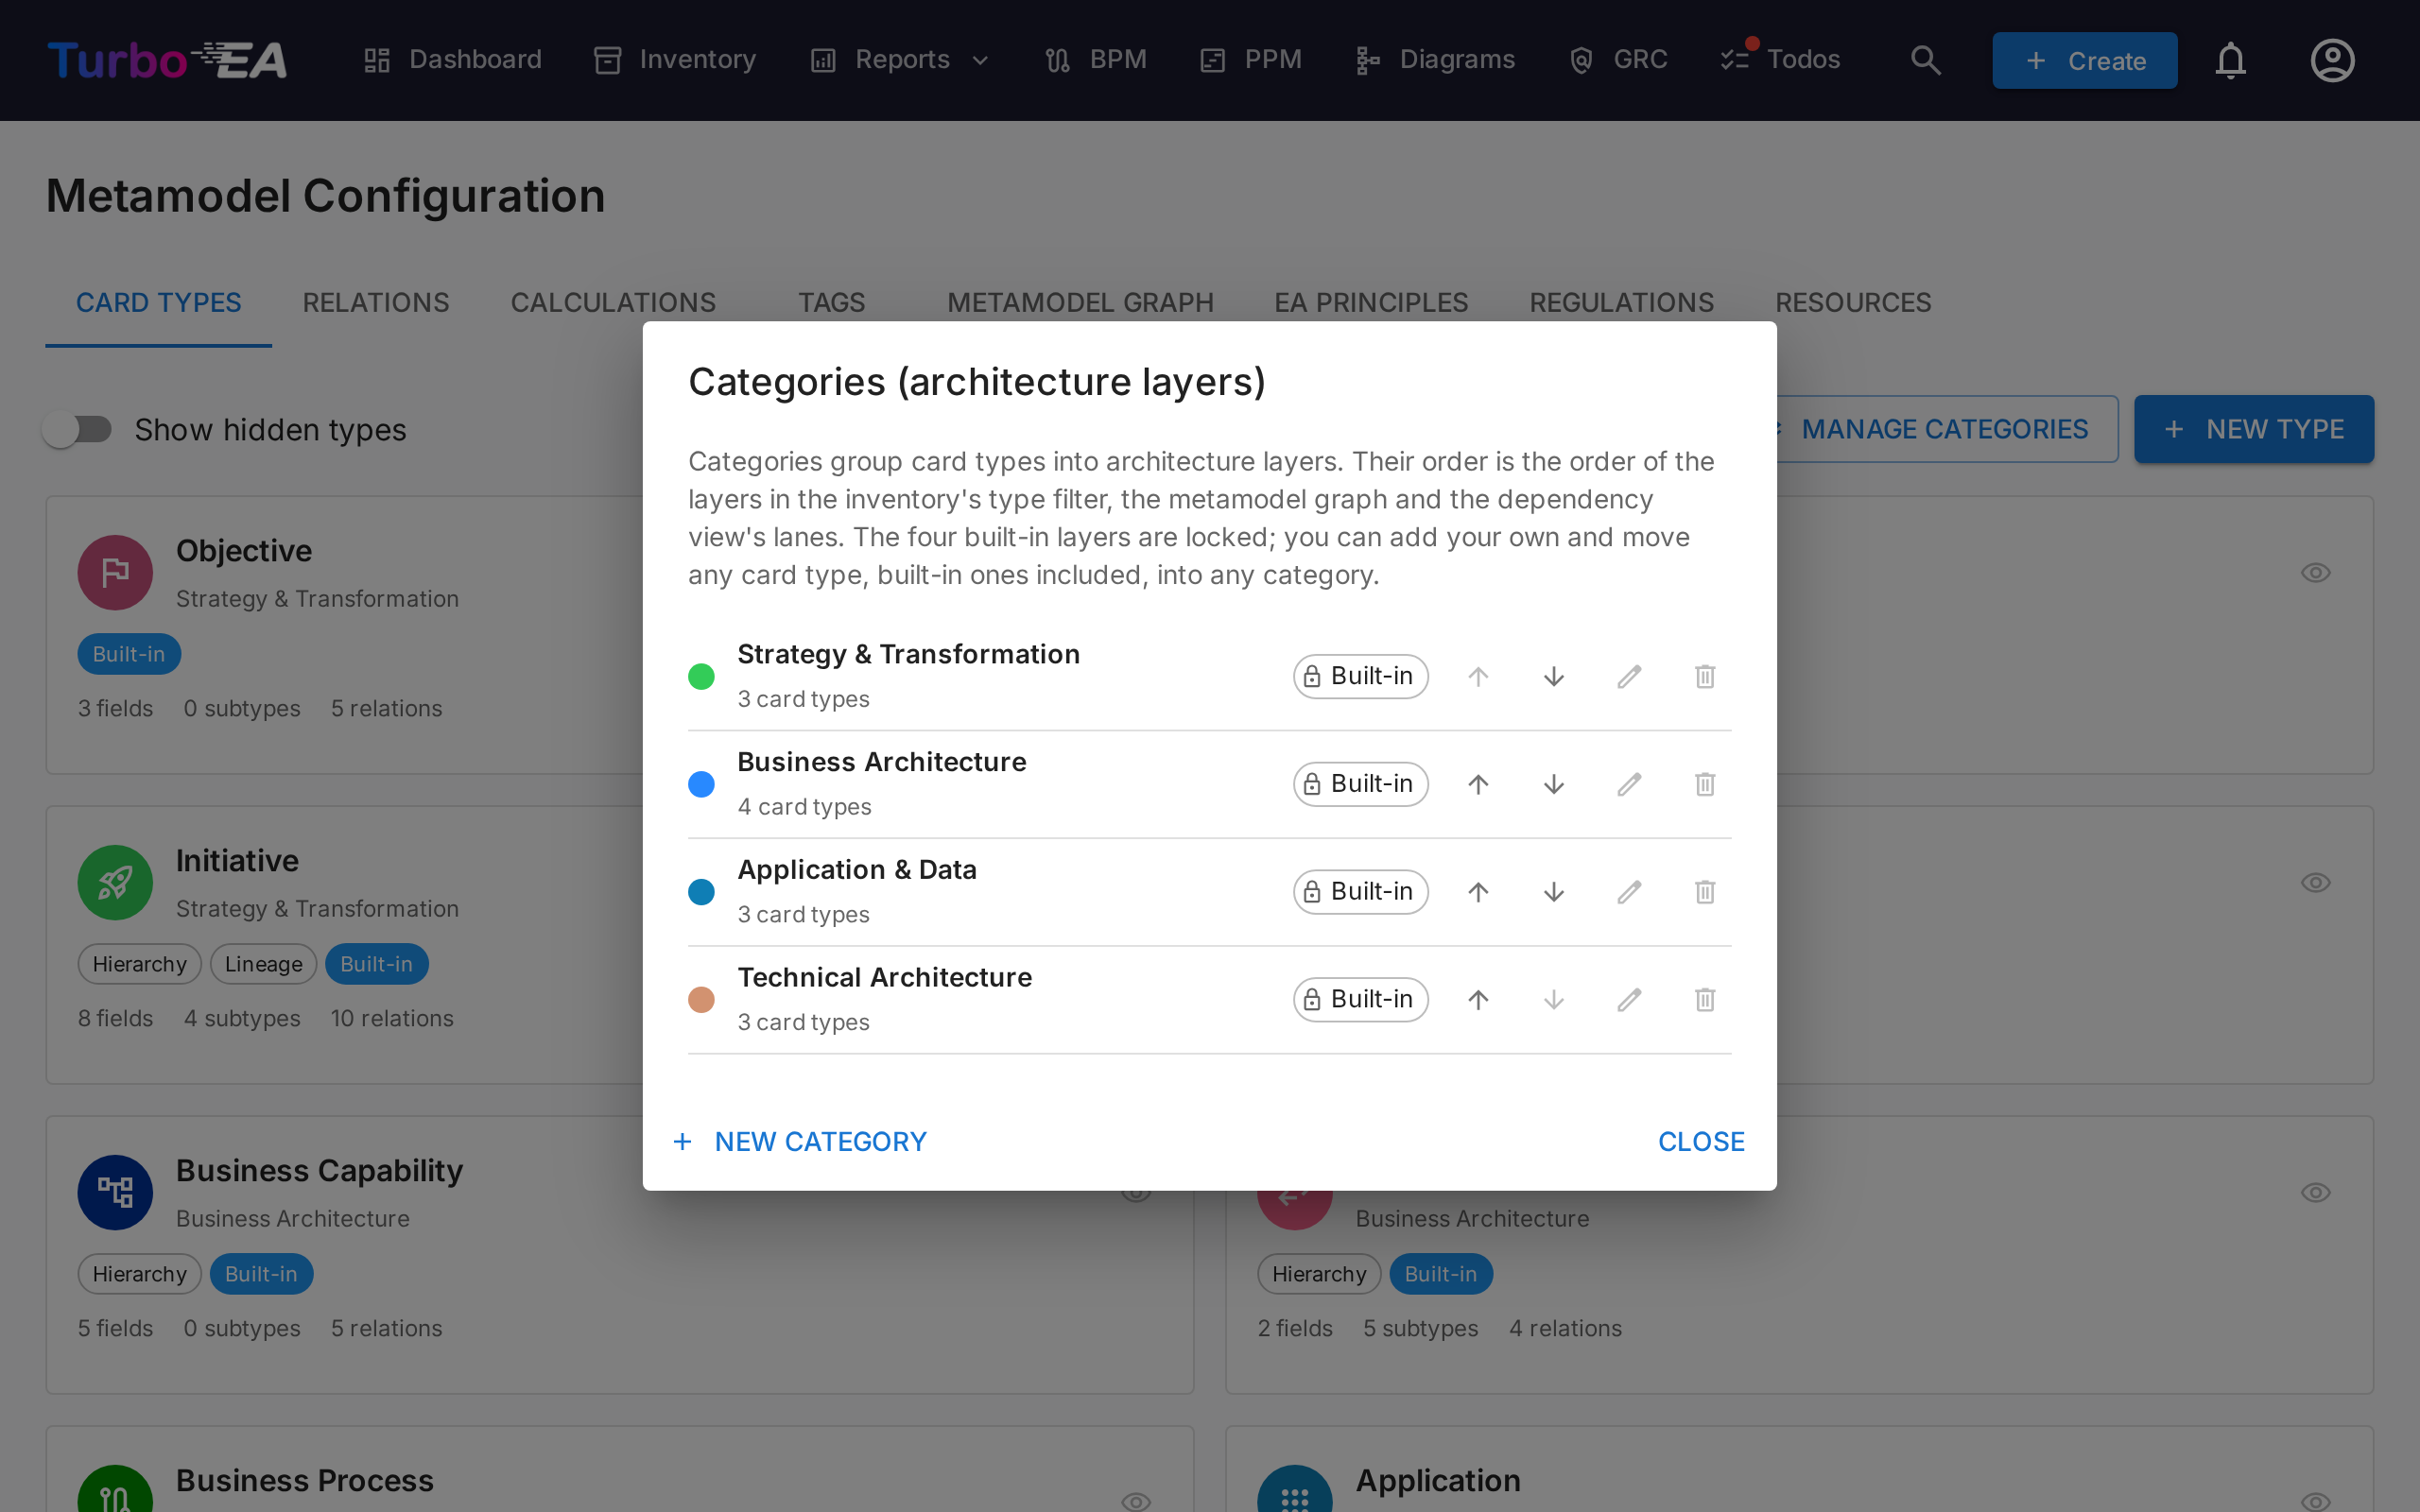Move Technical Architecture category up
2420x1512 pixels.
[x=1478, y=1000]
